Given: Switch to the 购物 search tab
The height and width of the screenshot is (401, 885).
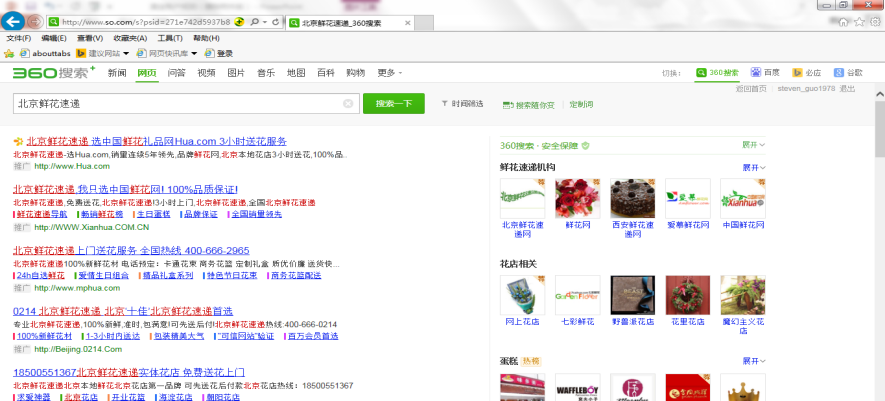Looking at the screenshot, I should click(x=356, y=73).
